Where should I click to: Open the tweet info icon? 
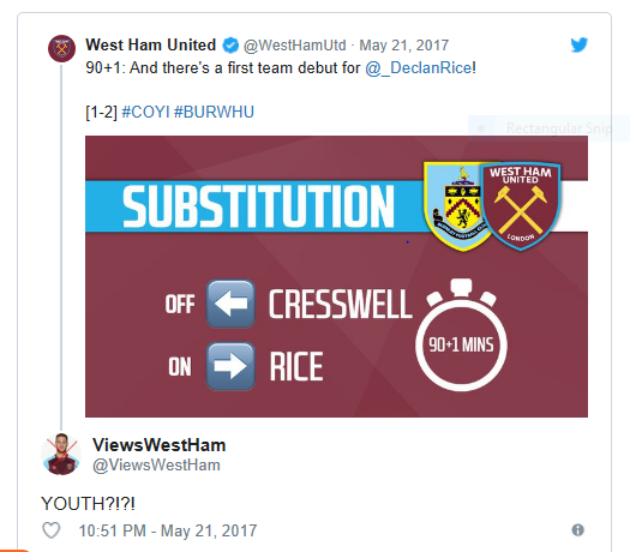577,530
